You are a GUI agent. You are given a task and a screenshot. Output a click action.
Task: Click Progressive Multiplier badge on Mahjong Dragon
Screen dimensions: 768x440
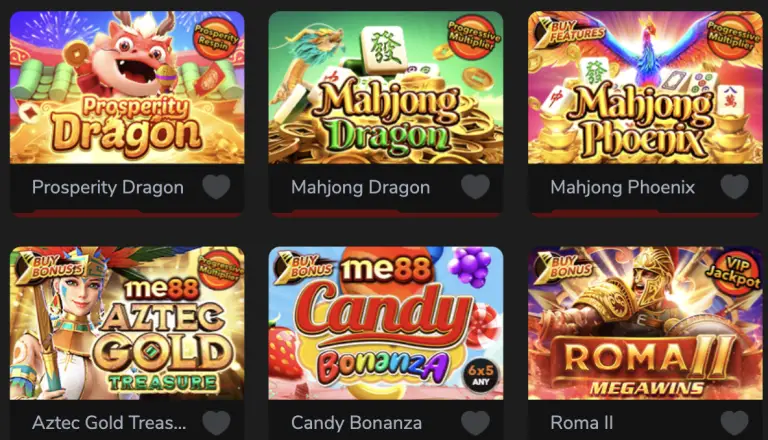pos(474,37)
